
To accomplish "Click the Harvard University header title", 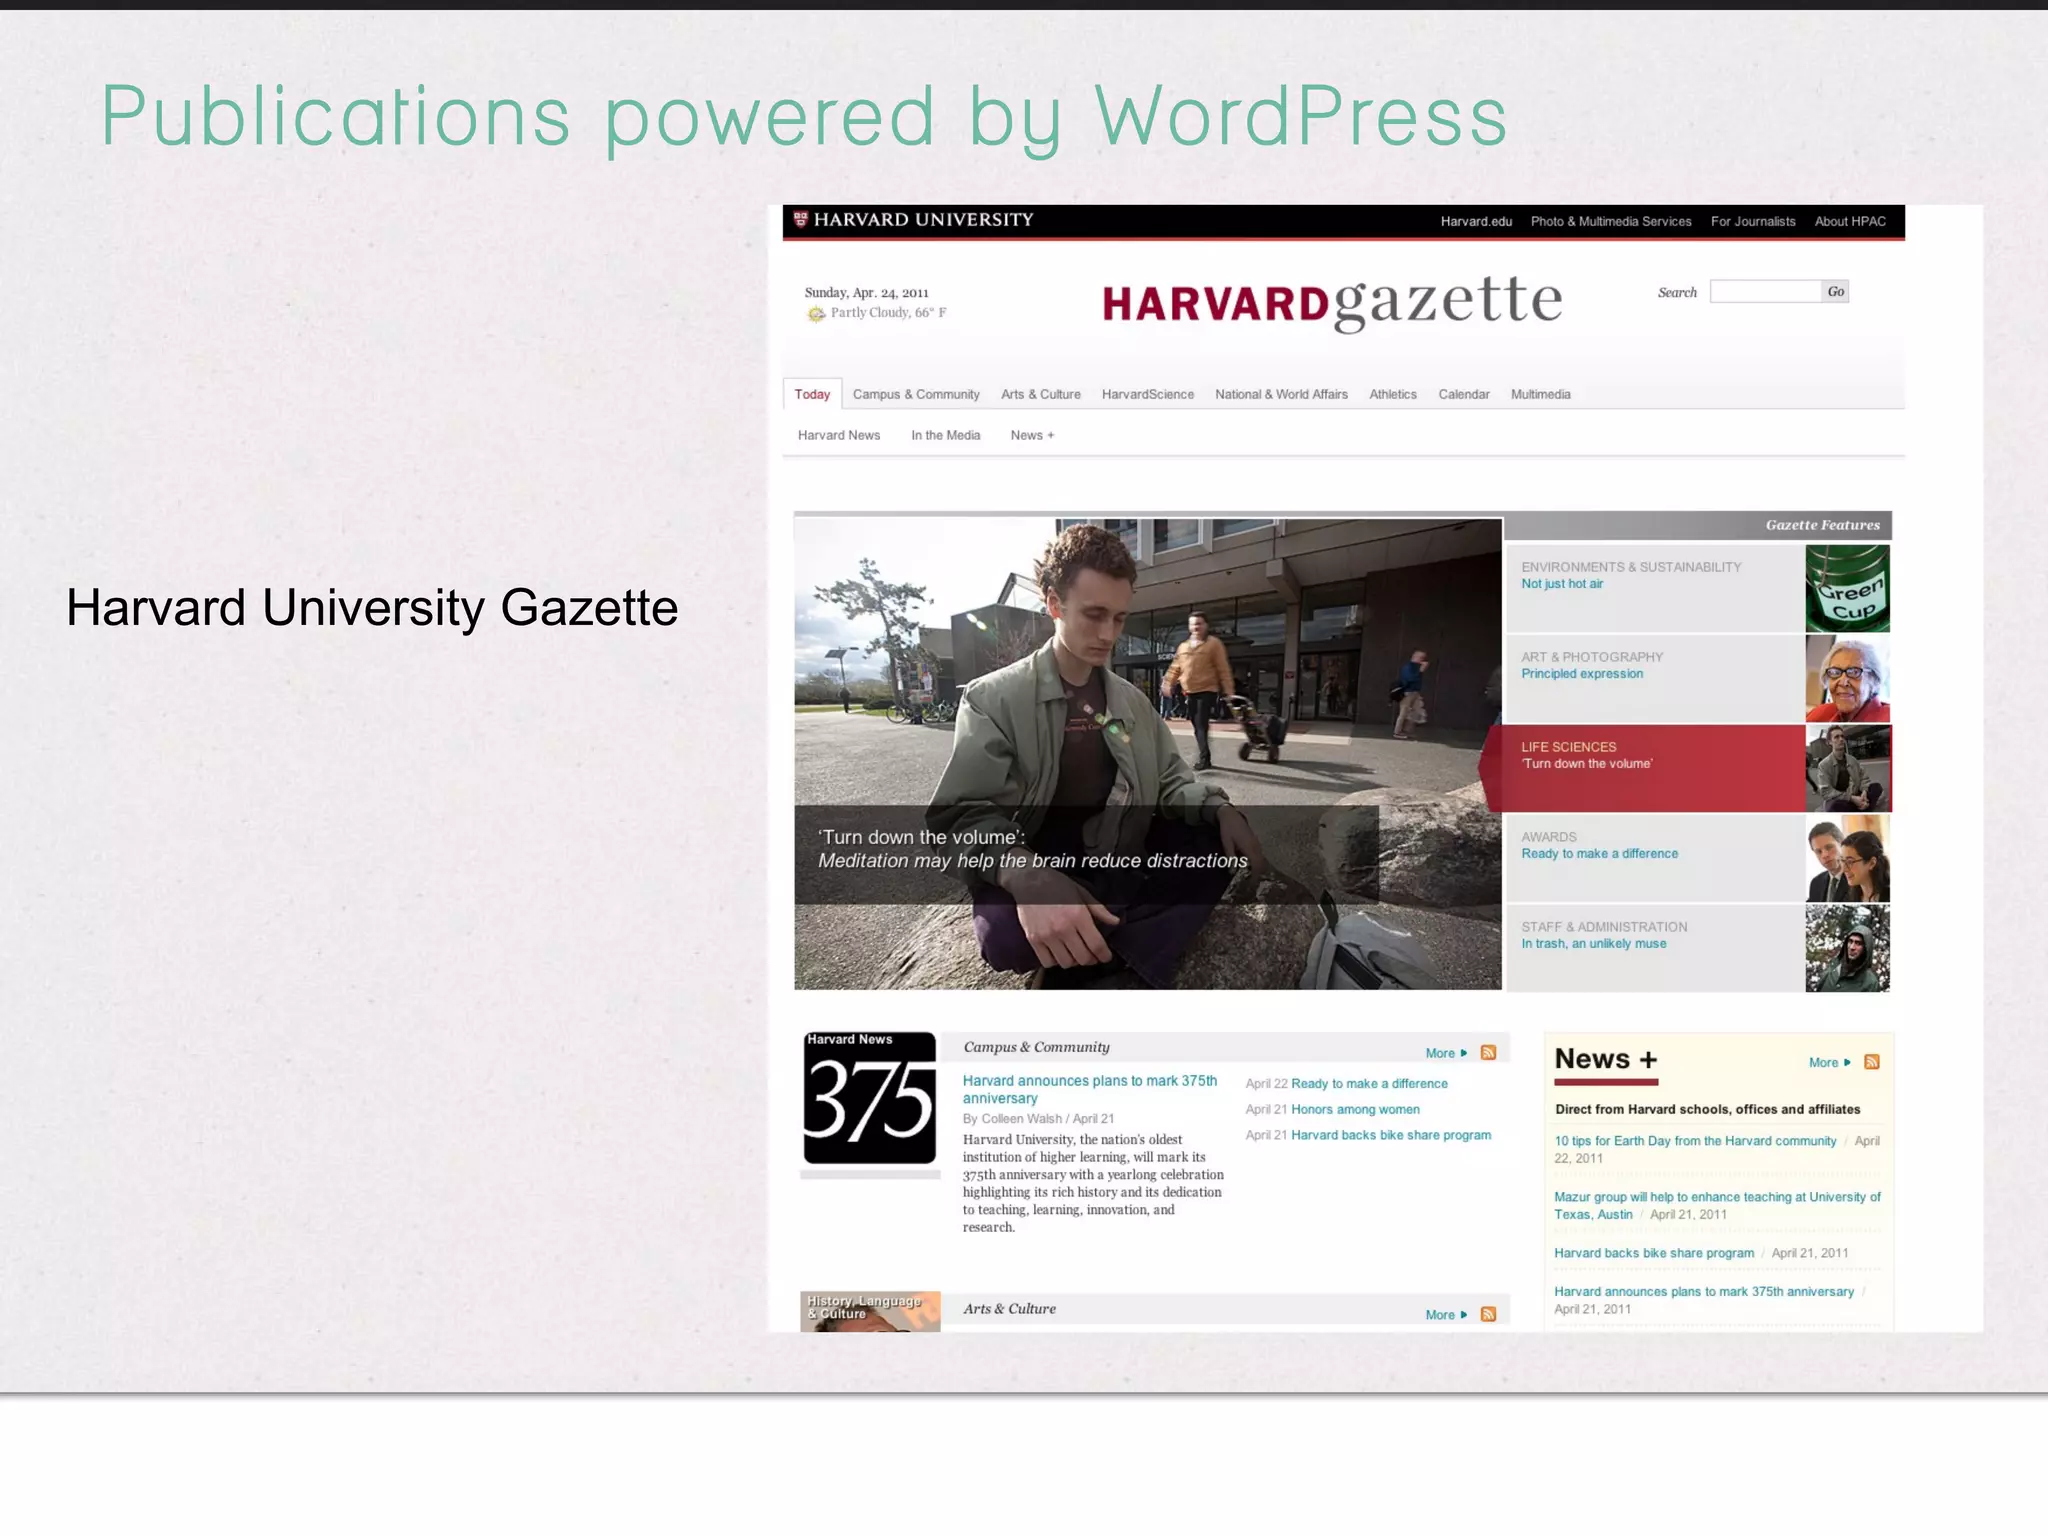I will pos(923,219).
